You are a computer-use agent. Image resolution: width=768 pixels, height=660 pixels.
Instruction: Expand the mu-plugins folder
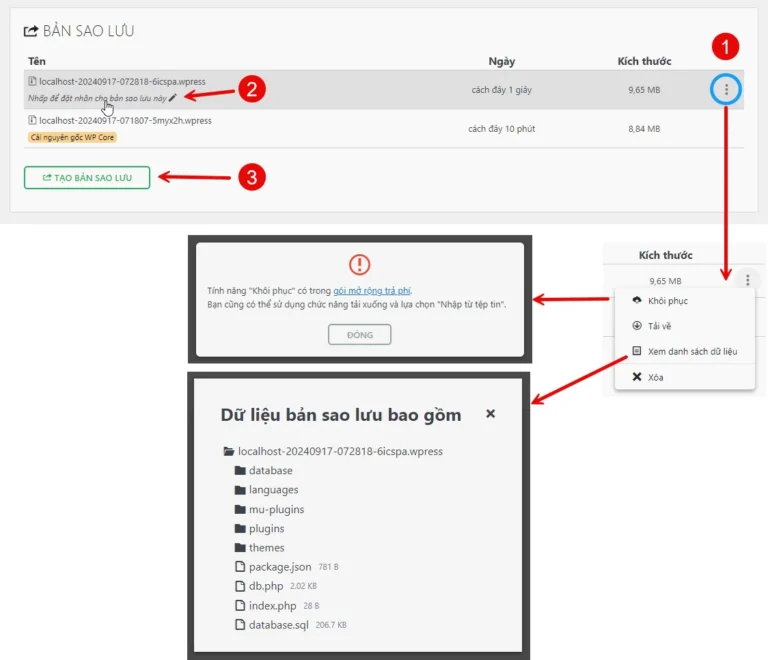click(x=276, y=510)
